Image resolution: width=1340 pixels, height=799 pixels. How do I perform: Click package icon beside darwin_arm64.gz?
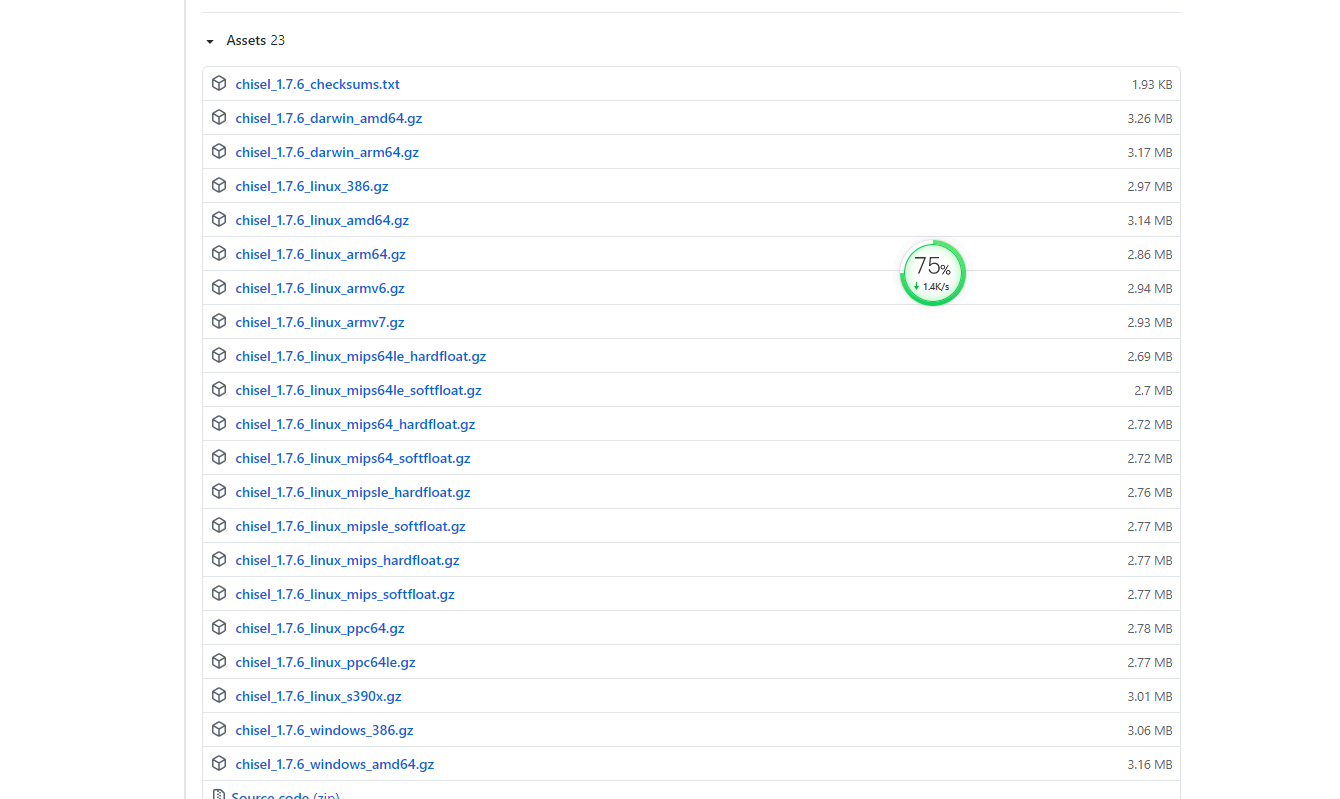[219, 152]
